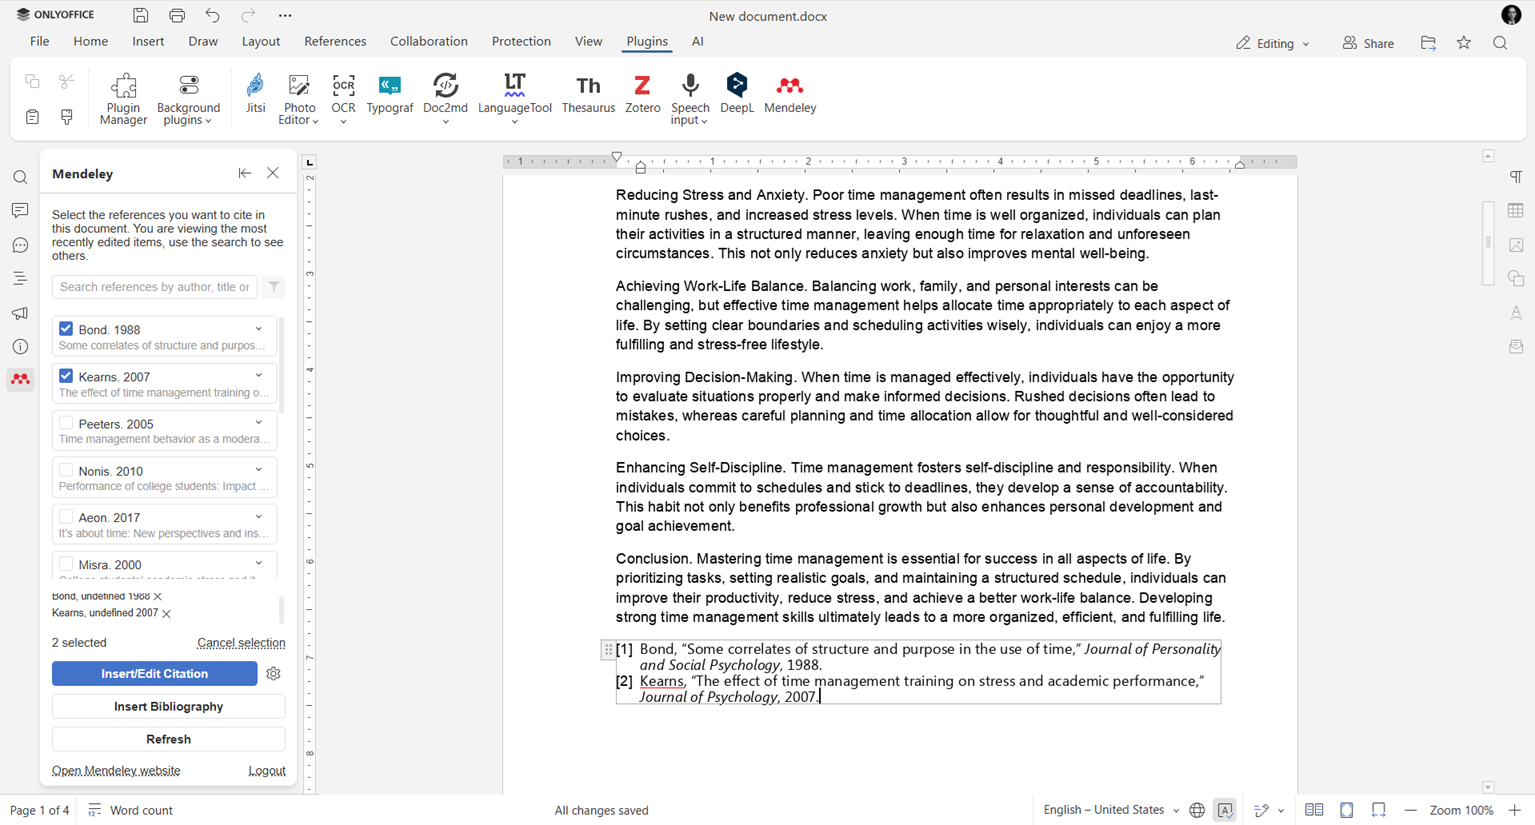Uncheck the Kearns, 2007 reference
The width and height of the screenshot is (1535, 825).
click(x=66, y=376)
